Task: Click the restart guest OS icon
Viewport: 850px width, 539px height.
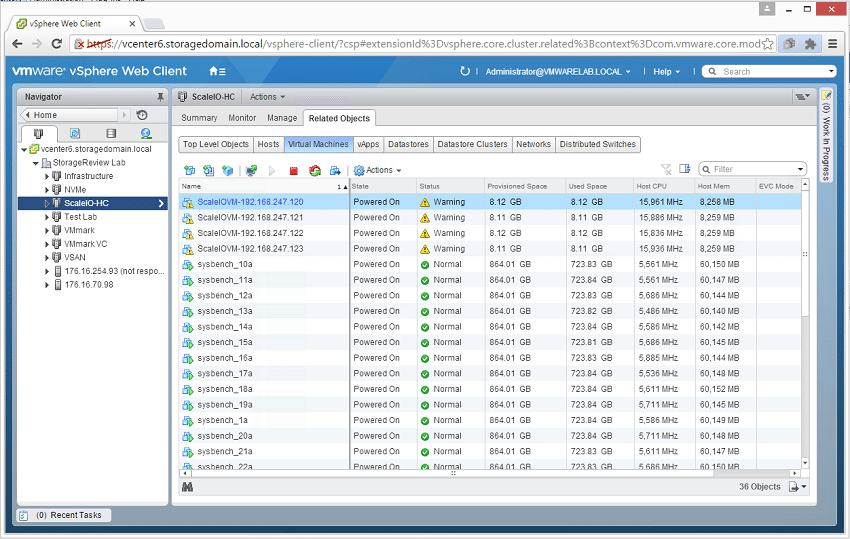Action: coord(314,170)
